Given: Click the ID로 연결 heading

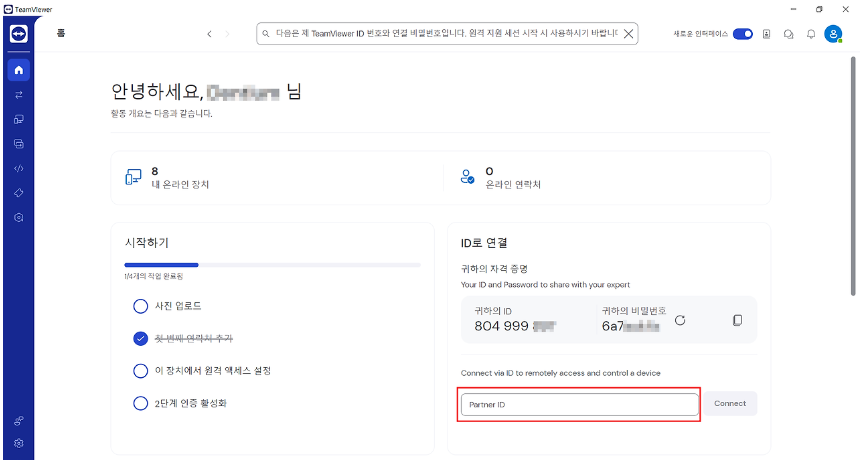Looking at the screenshot, I should [484, 243].
